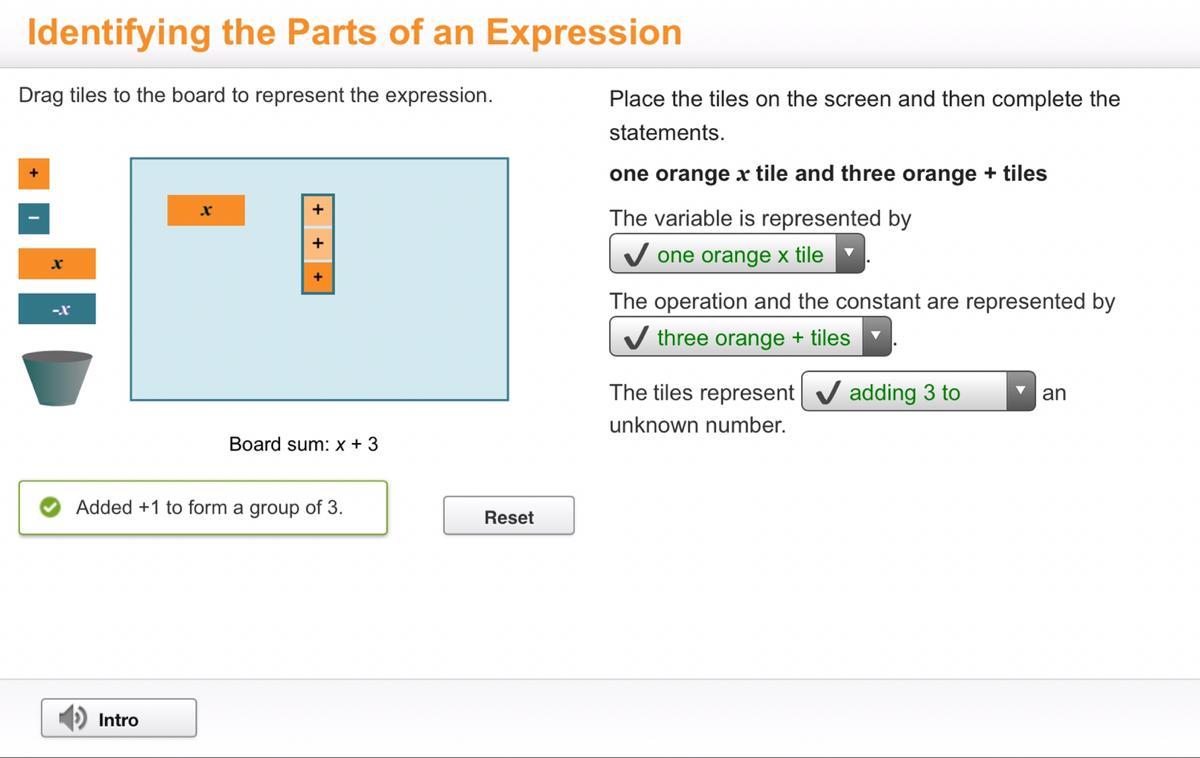Click the 'Identifying the Parts of an Expression' title
This screenshot has width=1200, height=758.
click(354, 32)
